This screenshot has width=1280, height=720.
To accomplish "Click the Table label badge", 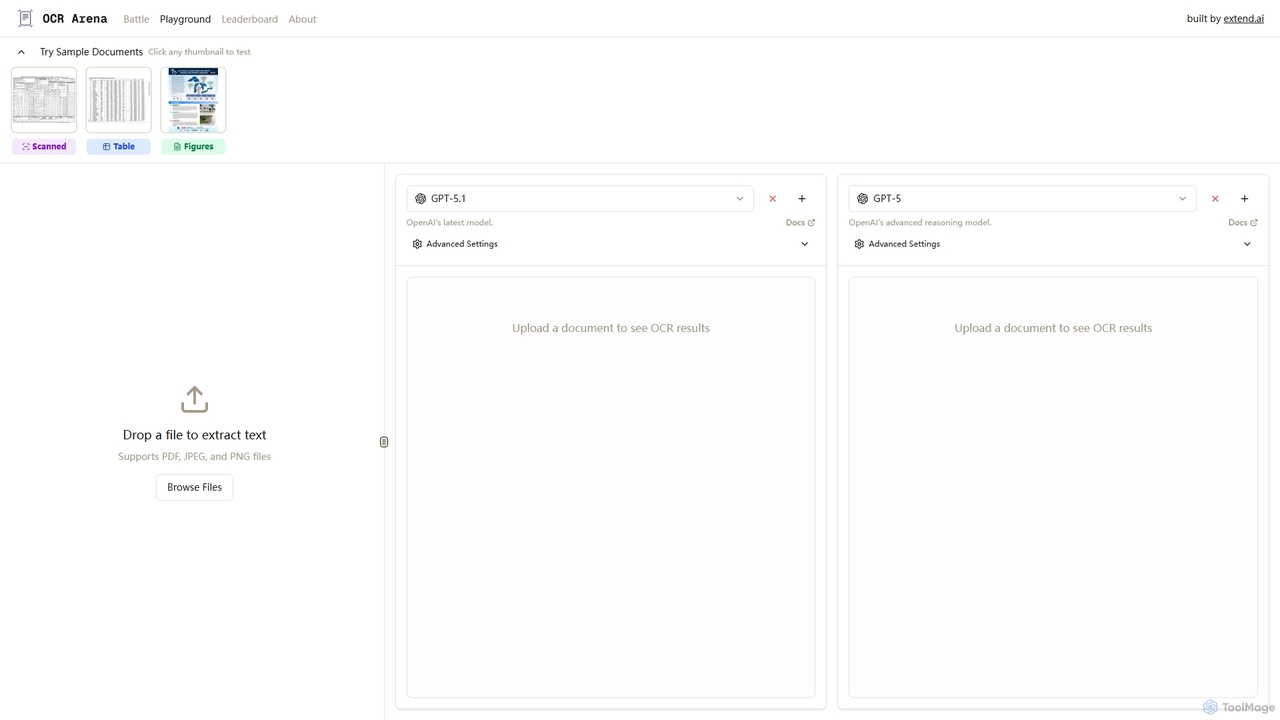I will 118,146.
